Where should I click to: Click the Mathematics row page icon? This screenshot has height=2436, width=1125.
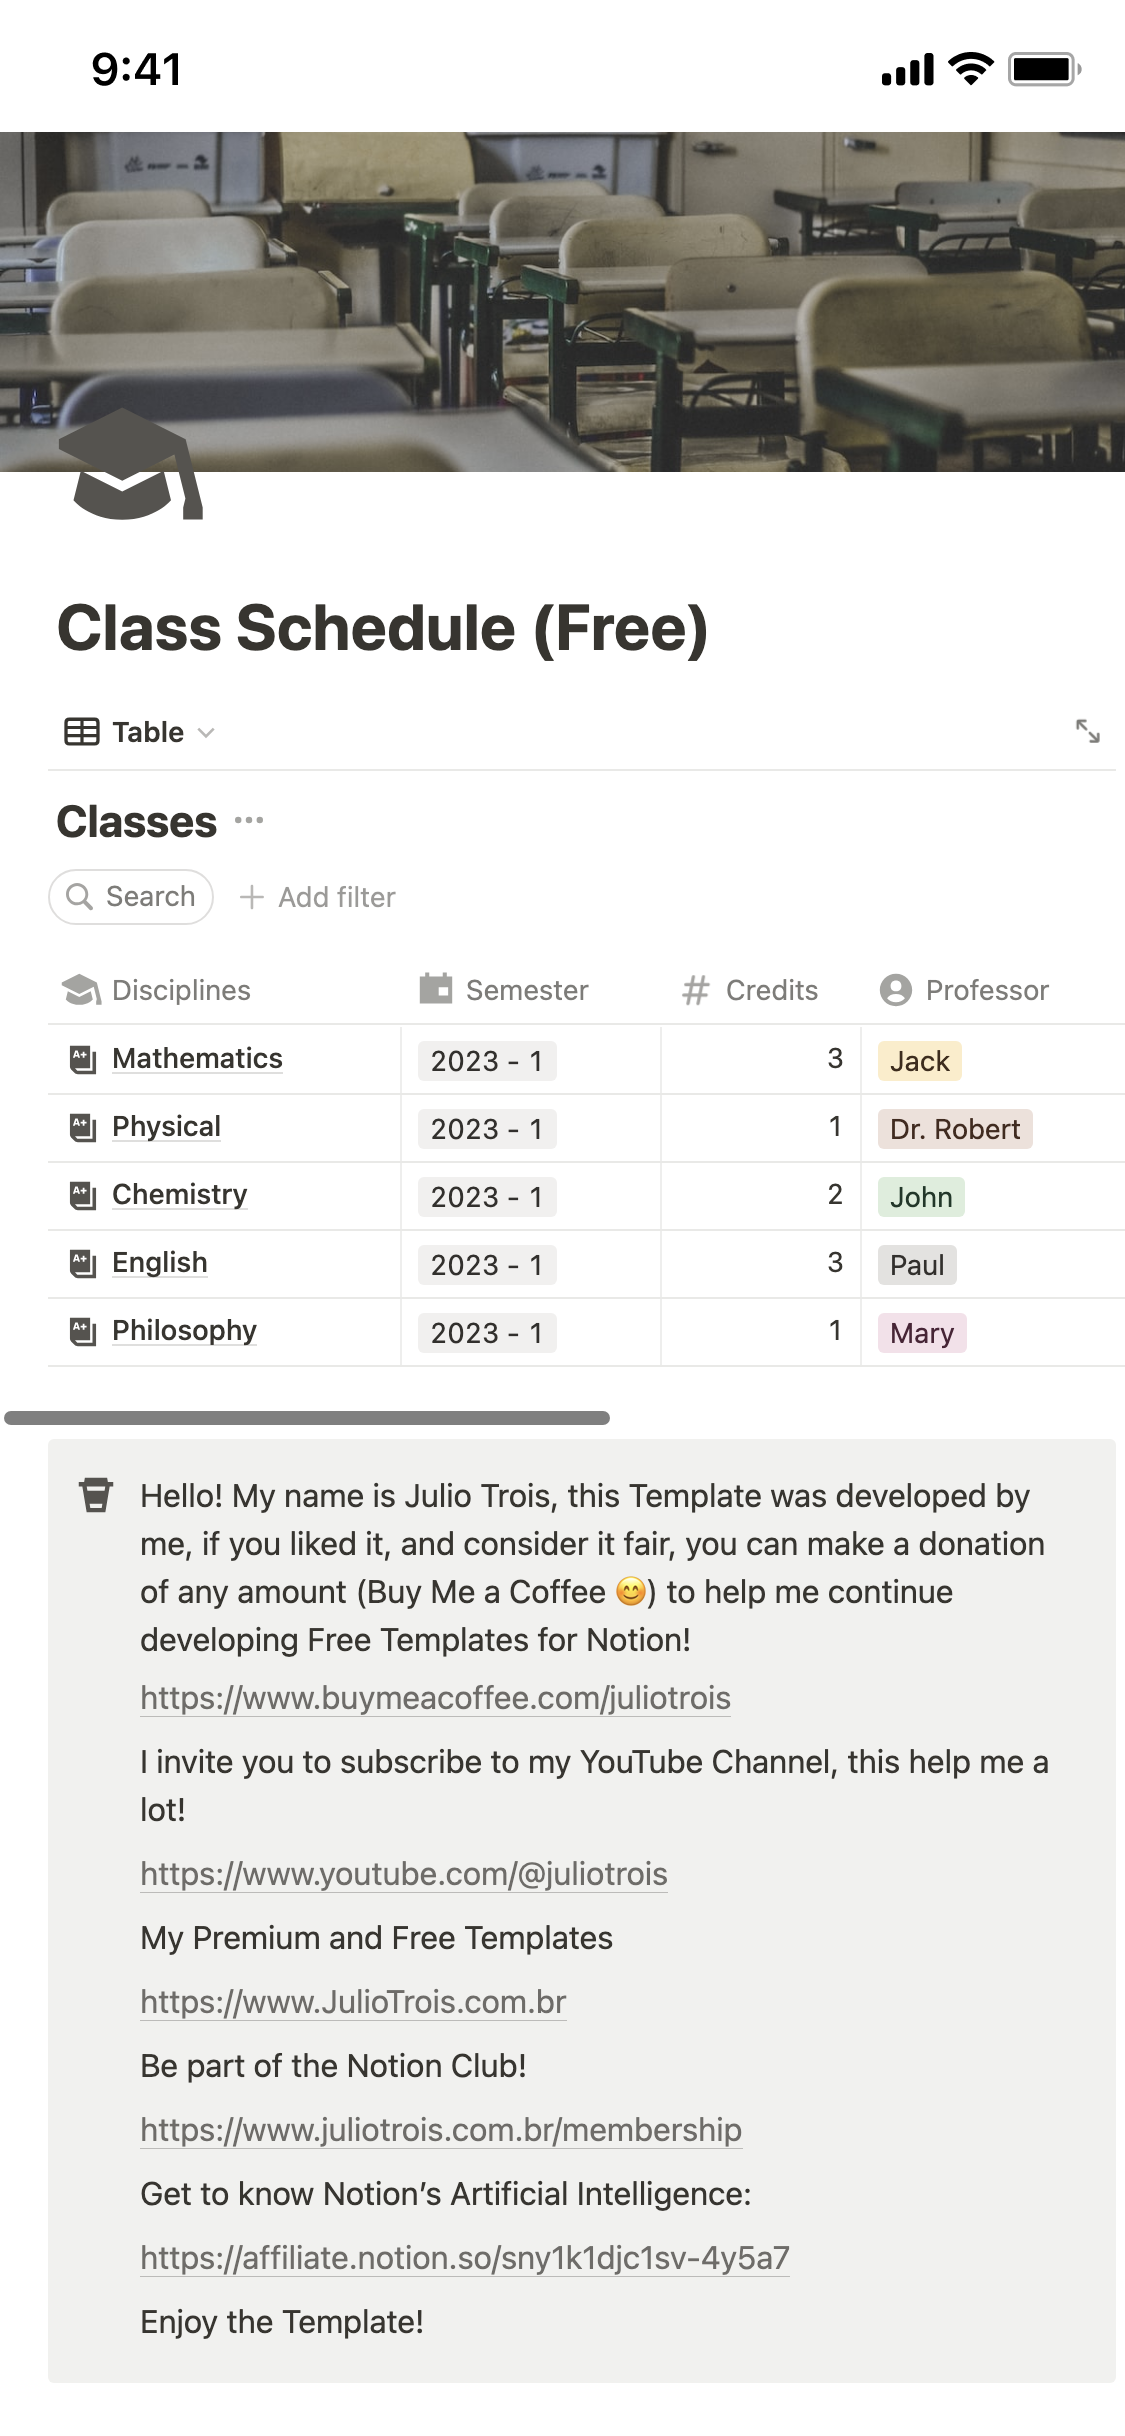(83, 1059)
